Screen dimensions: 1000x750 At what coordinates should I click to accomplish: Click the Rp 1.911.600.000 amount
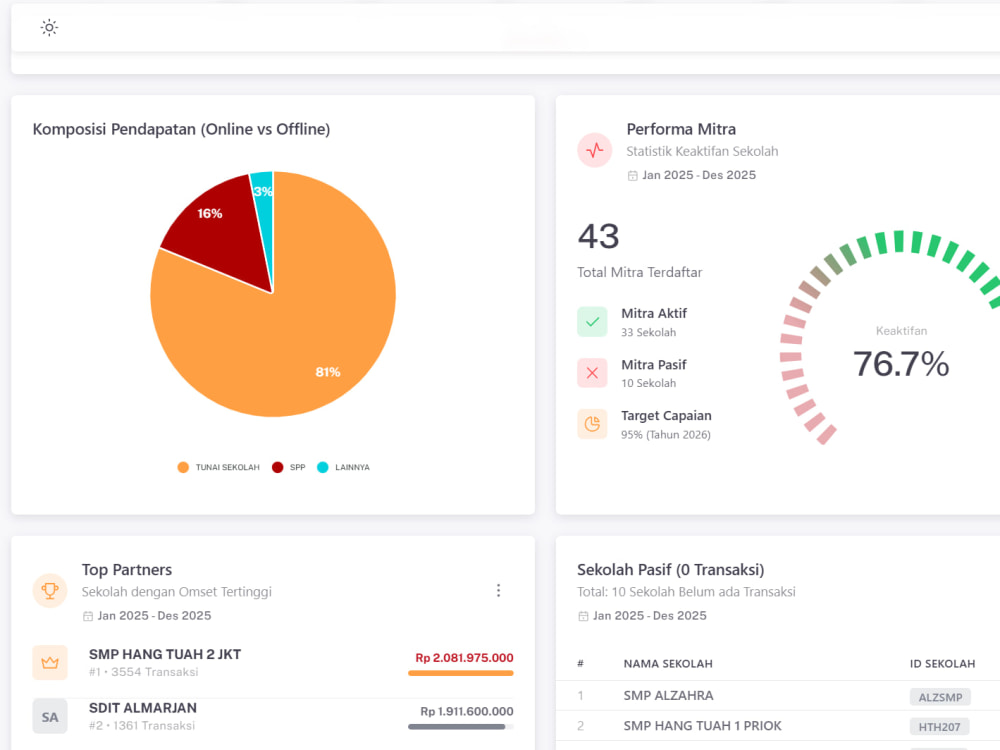pyautogui.click(x=467, y=711)
